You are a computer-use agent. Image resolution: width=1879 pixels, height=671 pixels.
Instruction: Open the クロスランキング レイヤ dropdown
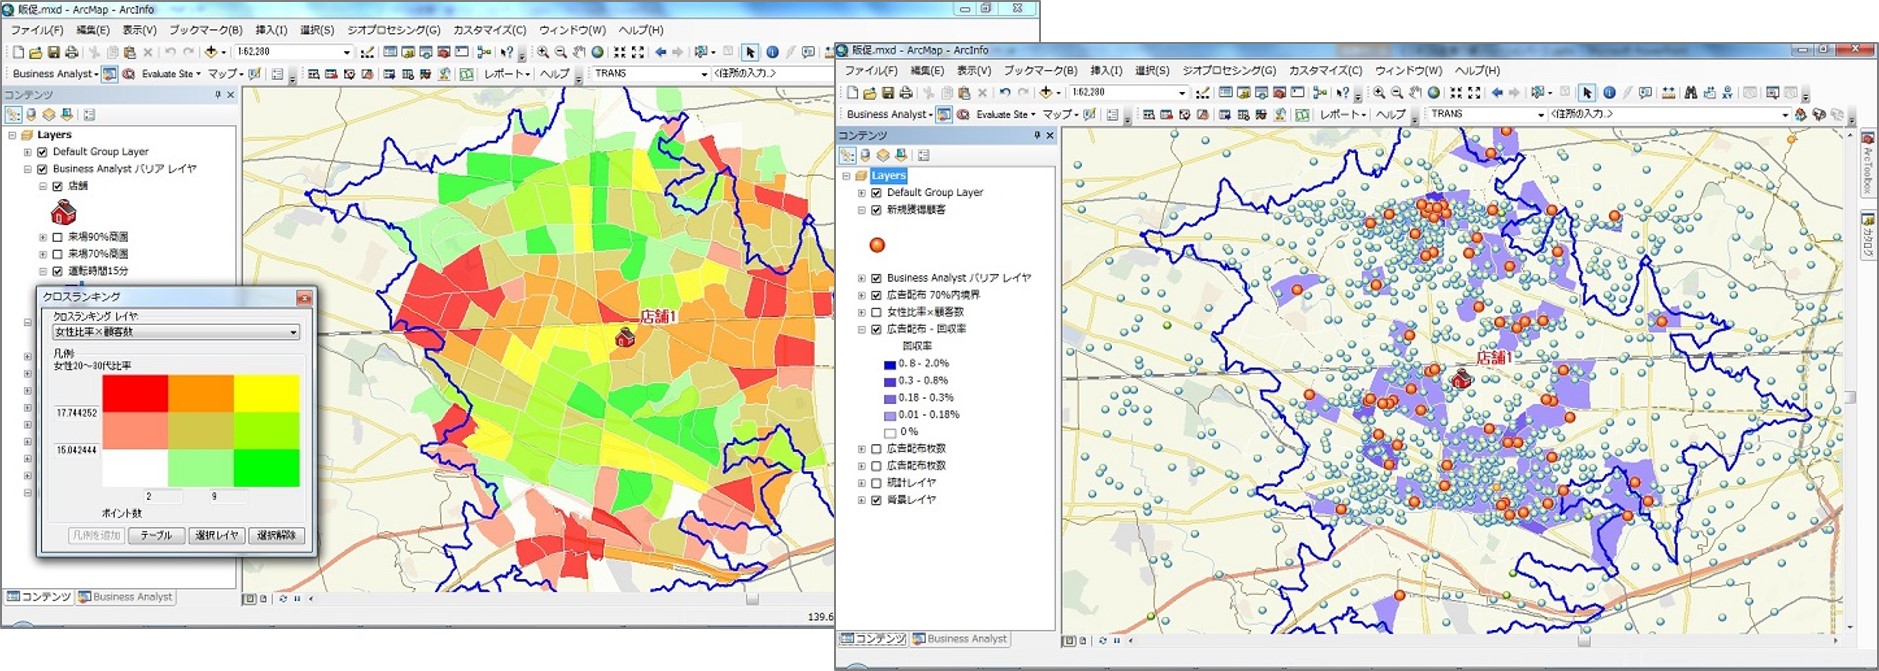coord(293,332)
